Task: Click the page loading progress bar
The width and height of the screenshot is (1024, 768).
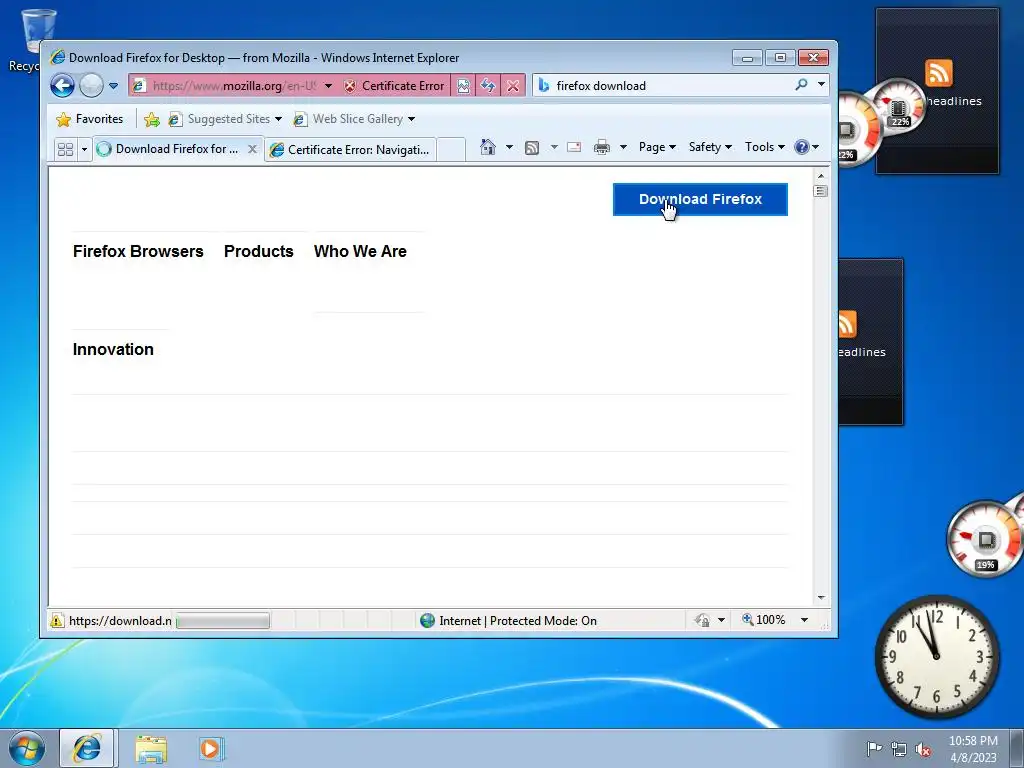Action: tap(223, 620)
